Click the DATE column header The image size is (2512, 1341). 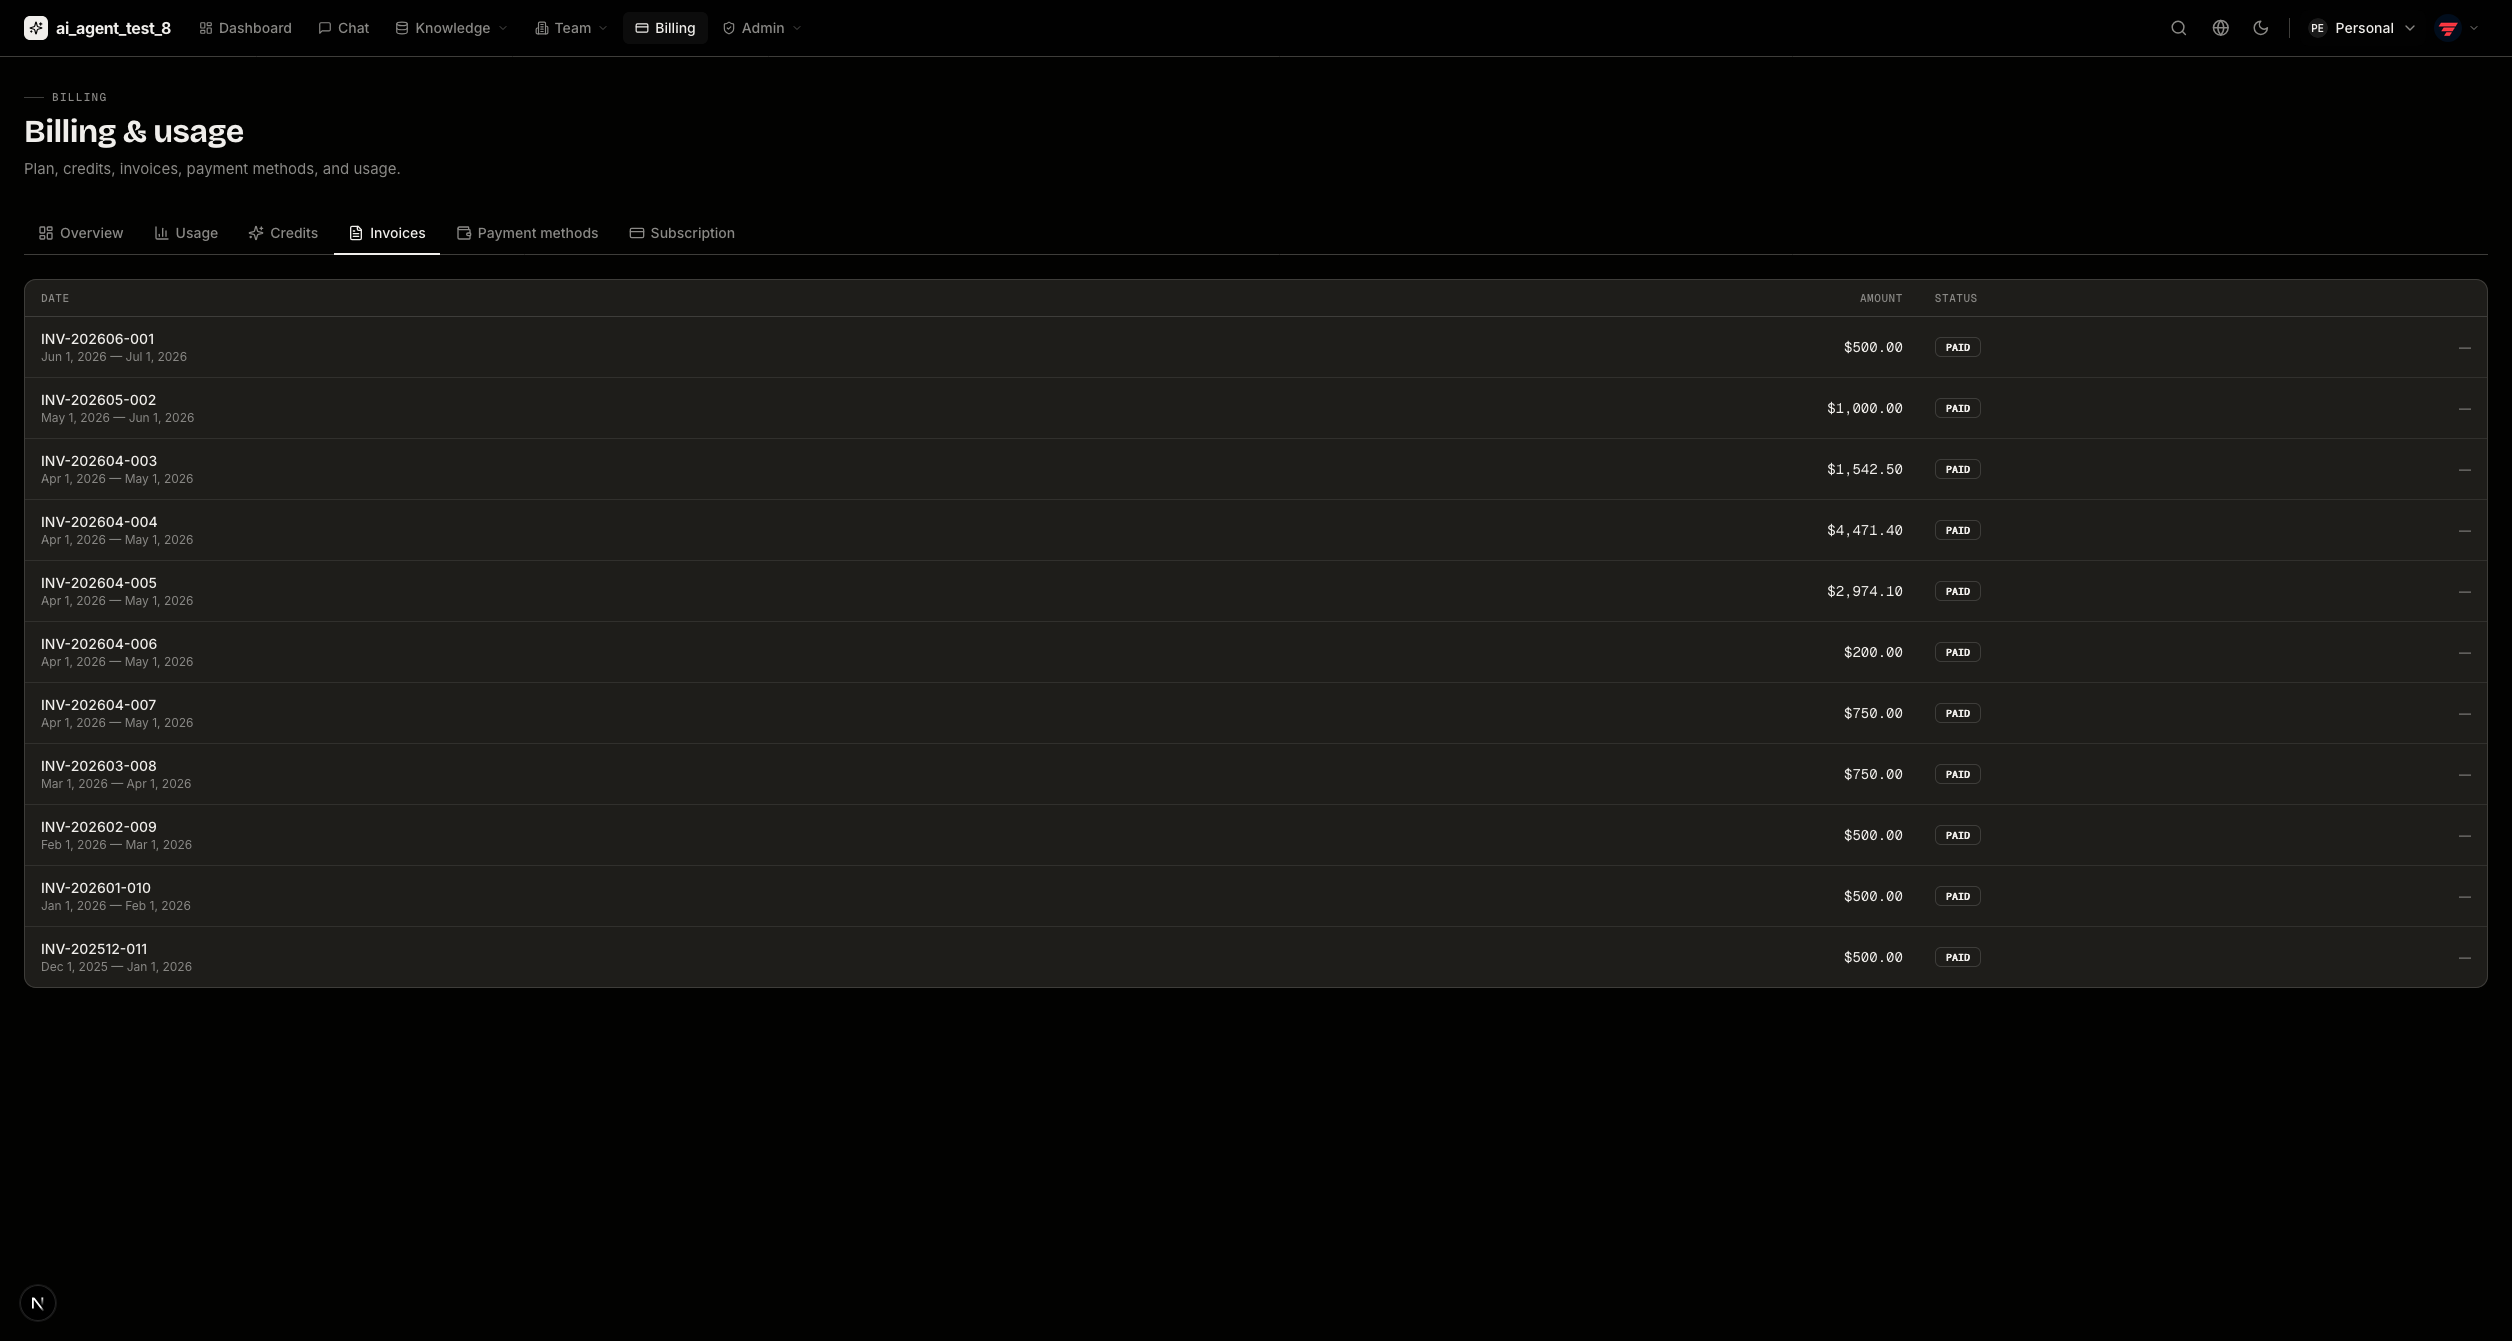(55, 298)
